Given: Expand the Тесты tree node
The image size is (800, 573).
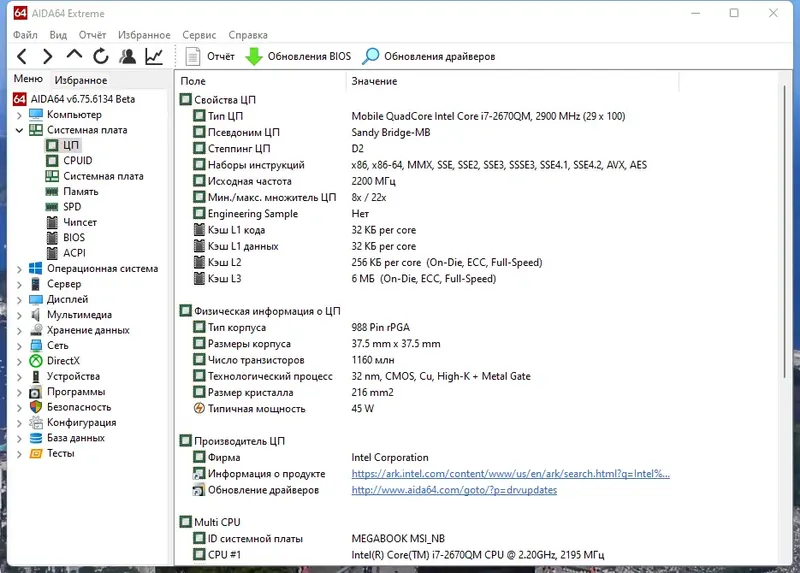Looking at the screenshot, I should (19, 454).
